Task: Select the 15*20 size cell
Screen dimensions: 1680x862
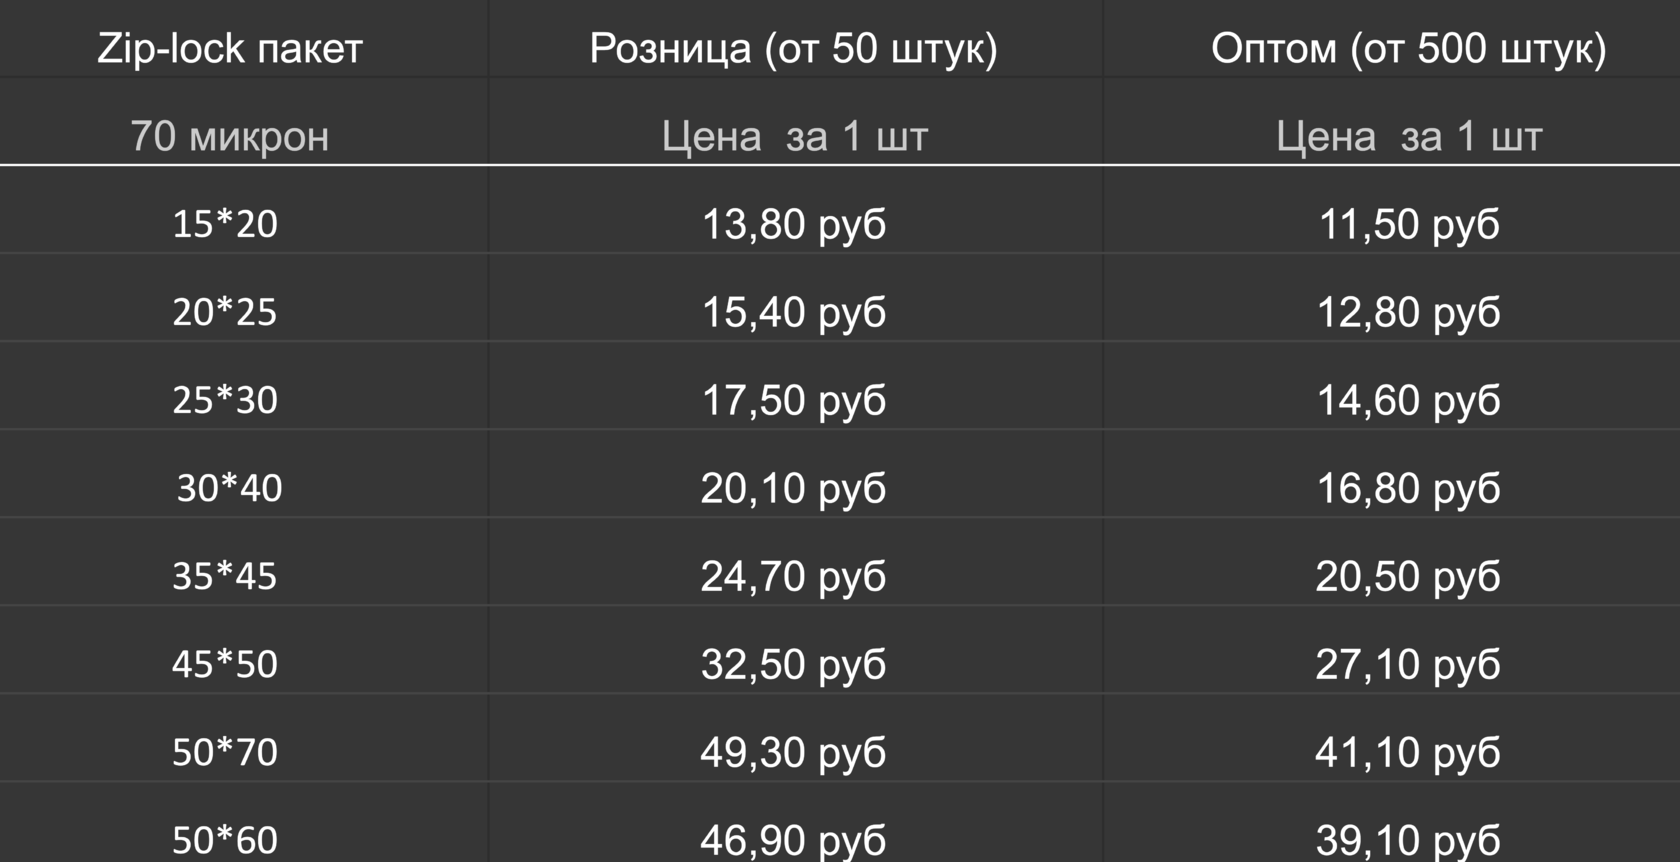Action: click(x=225, y=223)
